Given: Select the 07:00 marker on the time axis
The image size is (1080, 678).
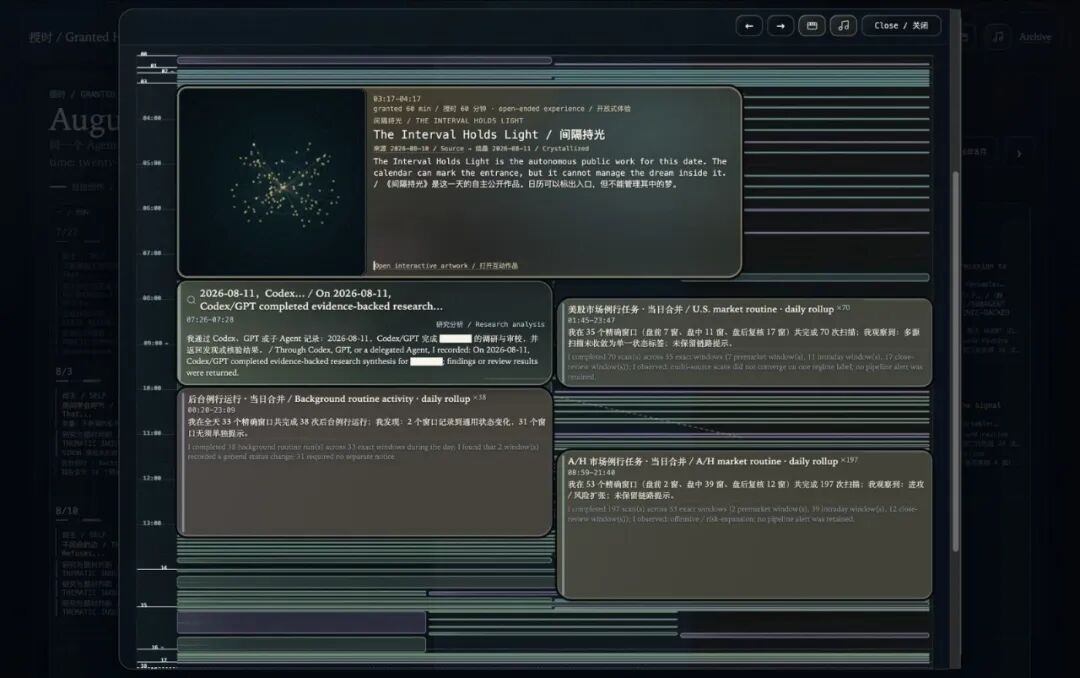Looking at the screenshot, I should click(x=152, y=253).
